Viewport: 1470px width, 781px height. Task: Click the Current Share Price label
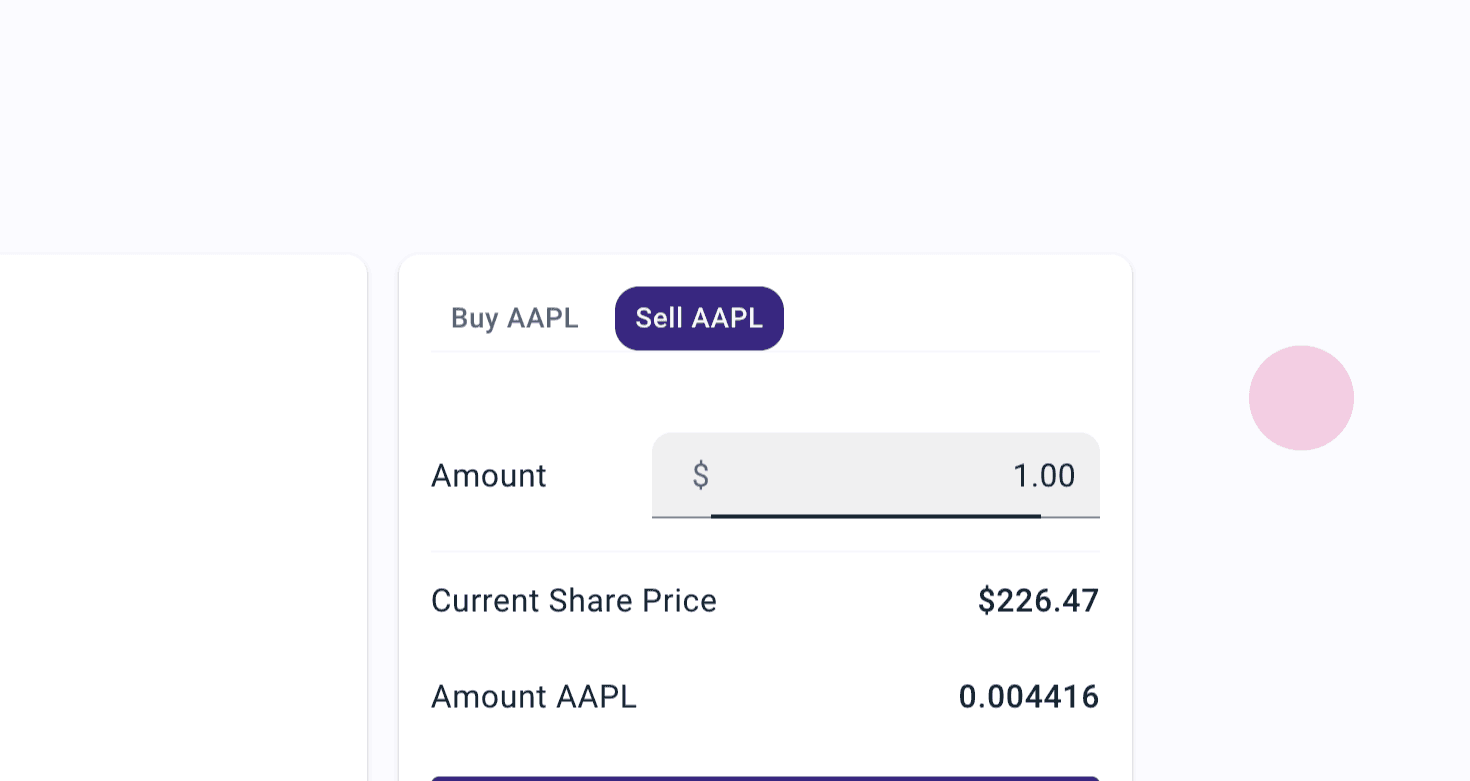pyautogui.click(x=574, y=601)
